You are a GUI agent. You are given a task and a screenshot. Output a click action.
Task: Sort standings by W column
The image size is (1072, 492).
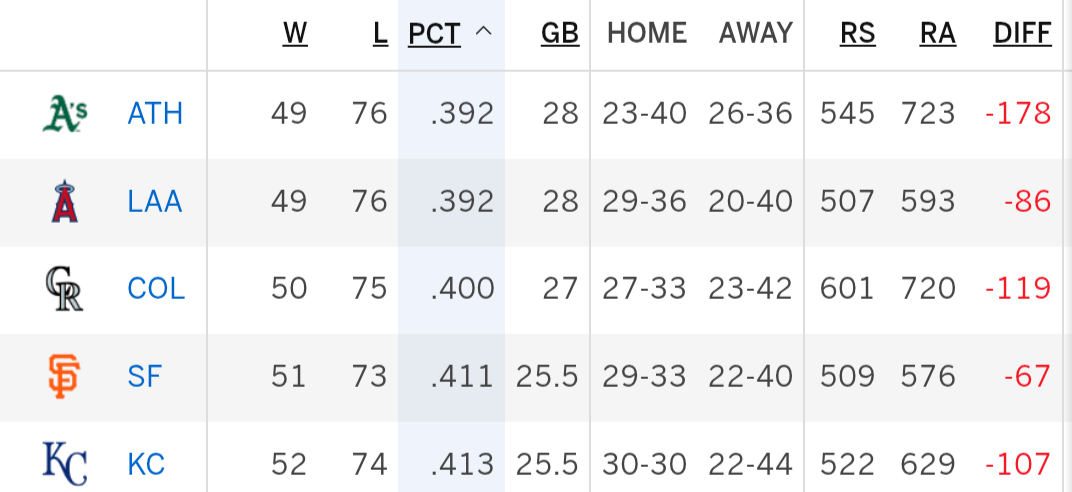295,33
